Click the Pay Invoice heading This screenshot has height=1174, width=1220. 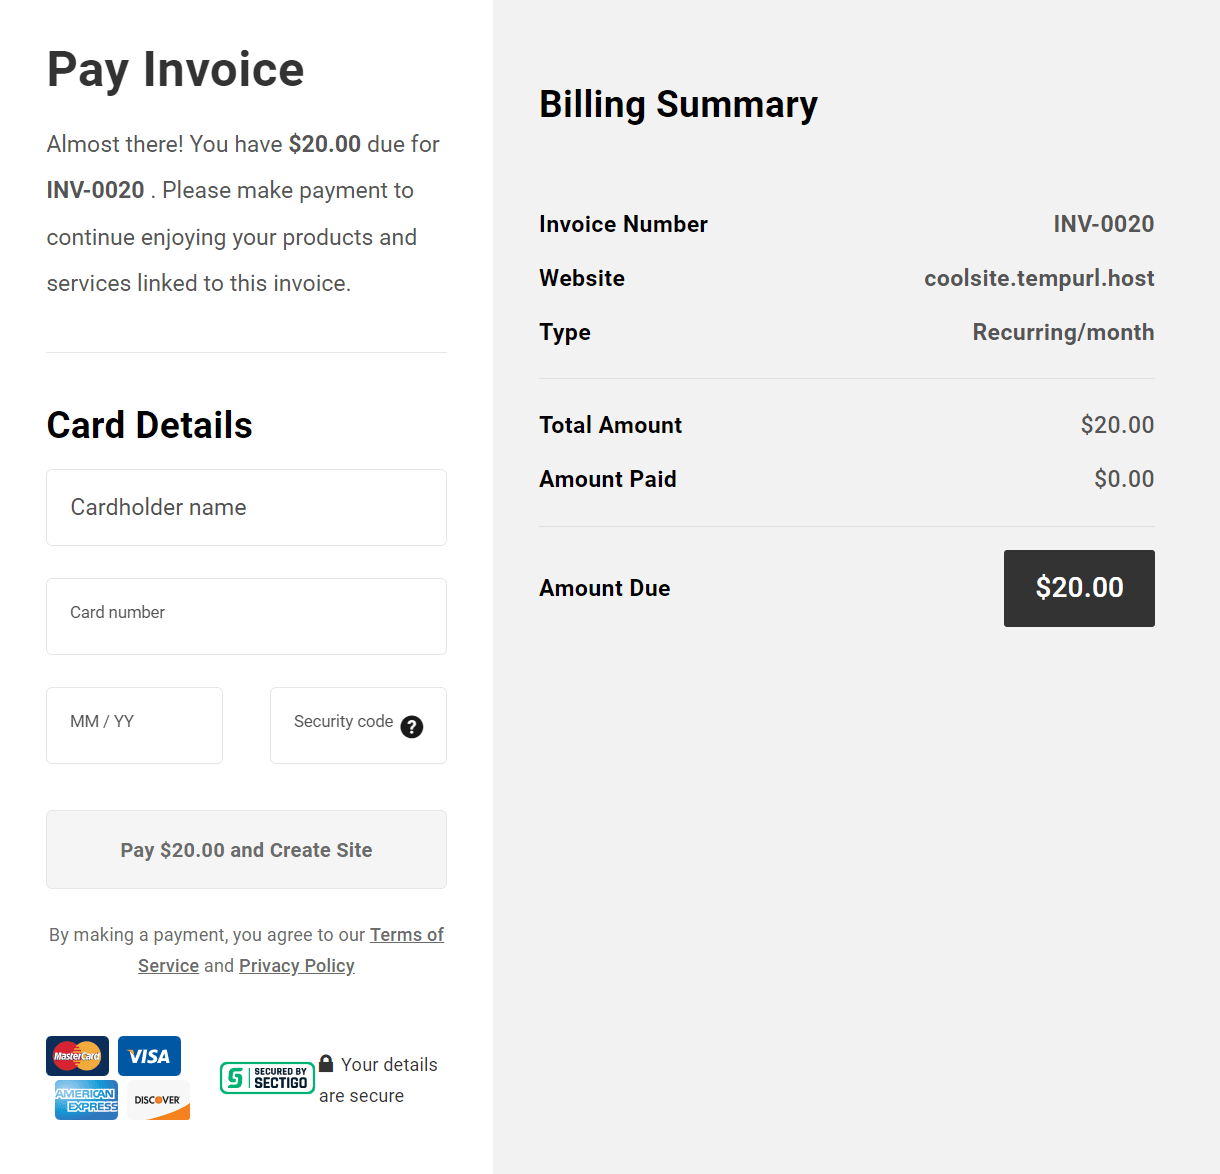tap(175, 70)
